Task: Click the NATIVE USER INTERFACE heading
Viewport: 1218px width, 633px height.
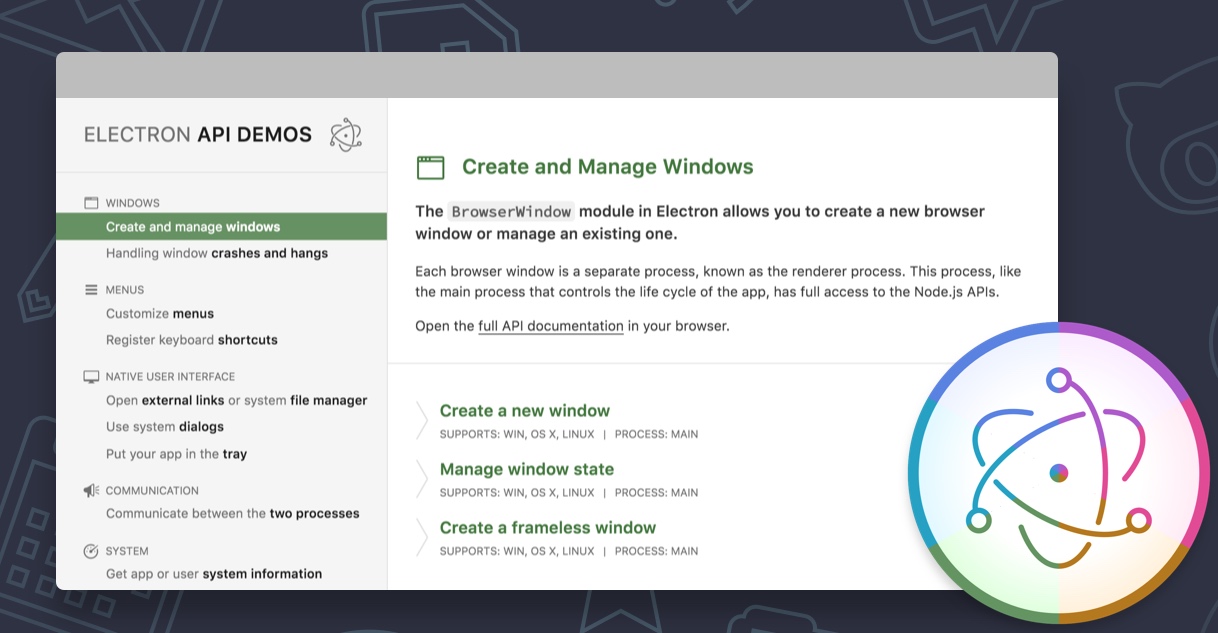Action: coord(170,377)
